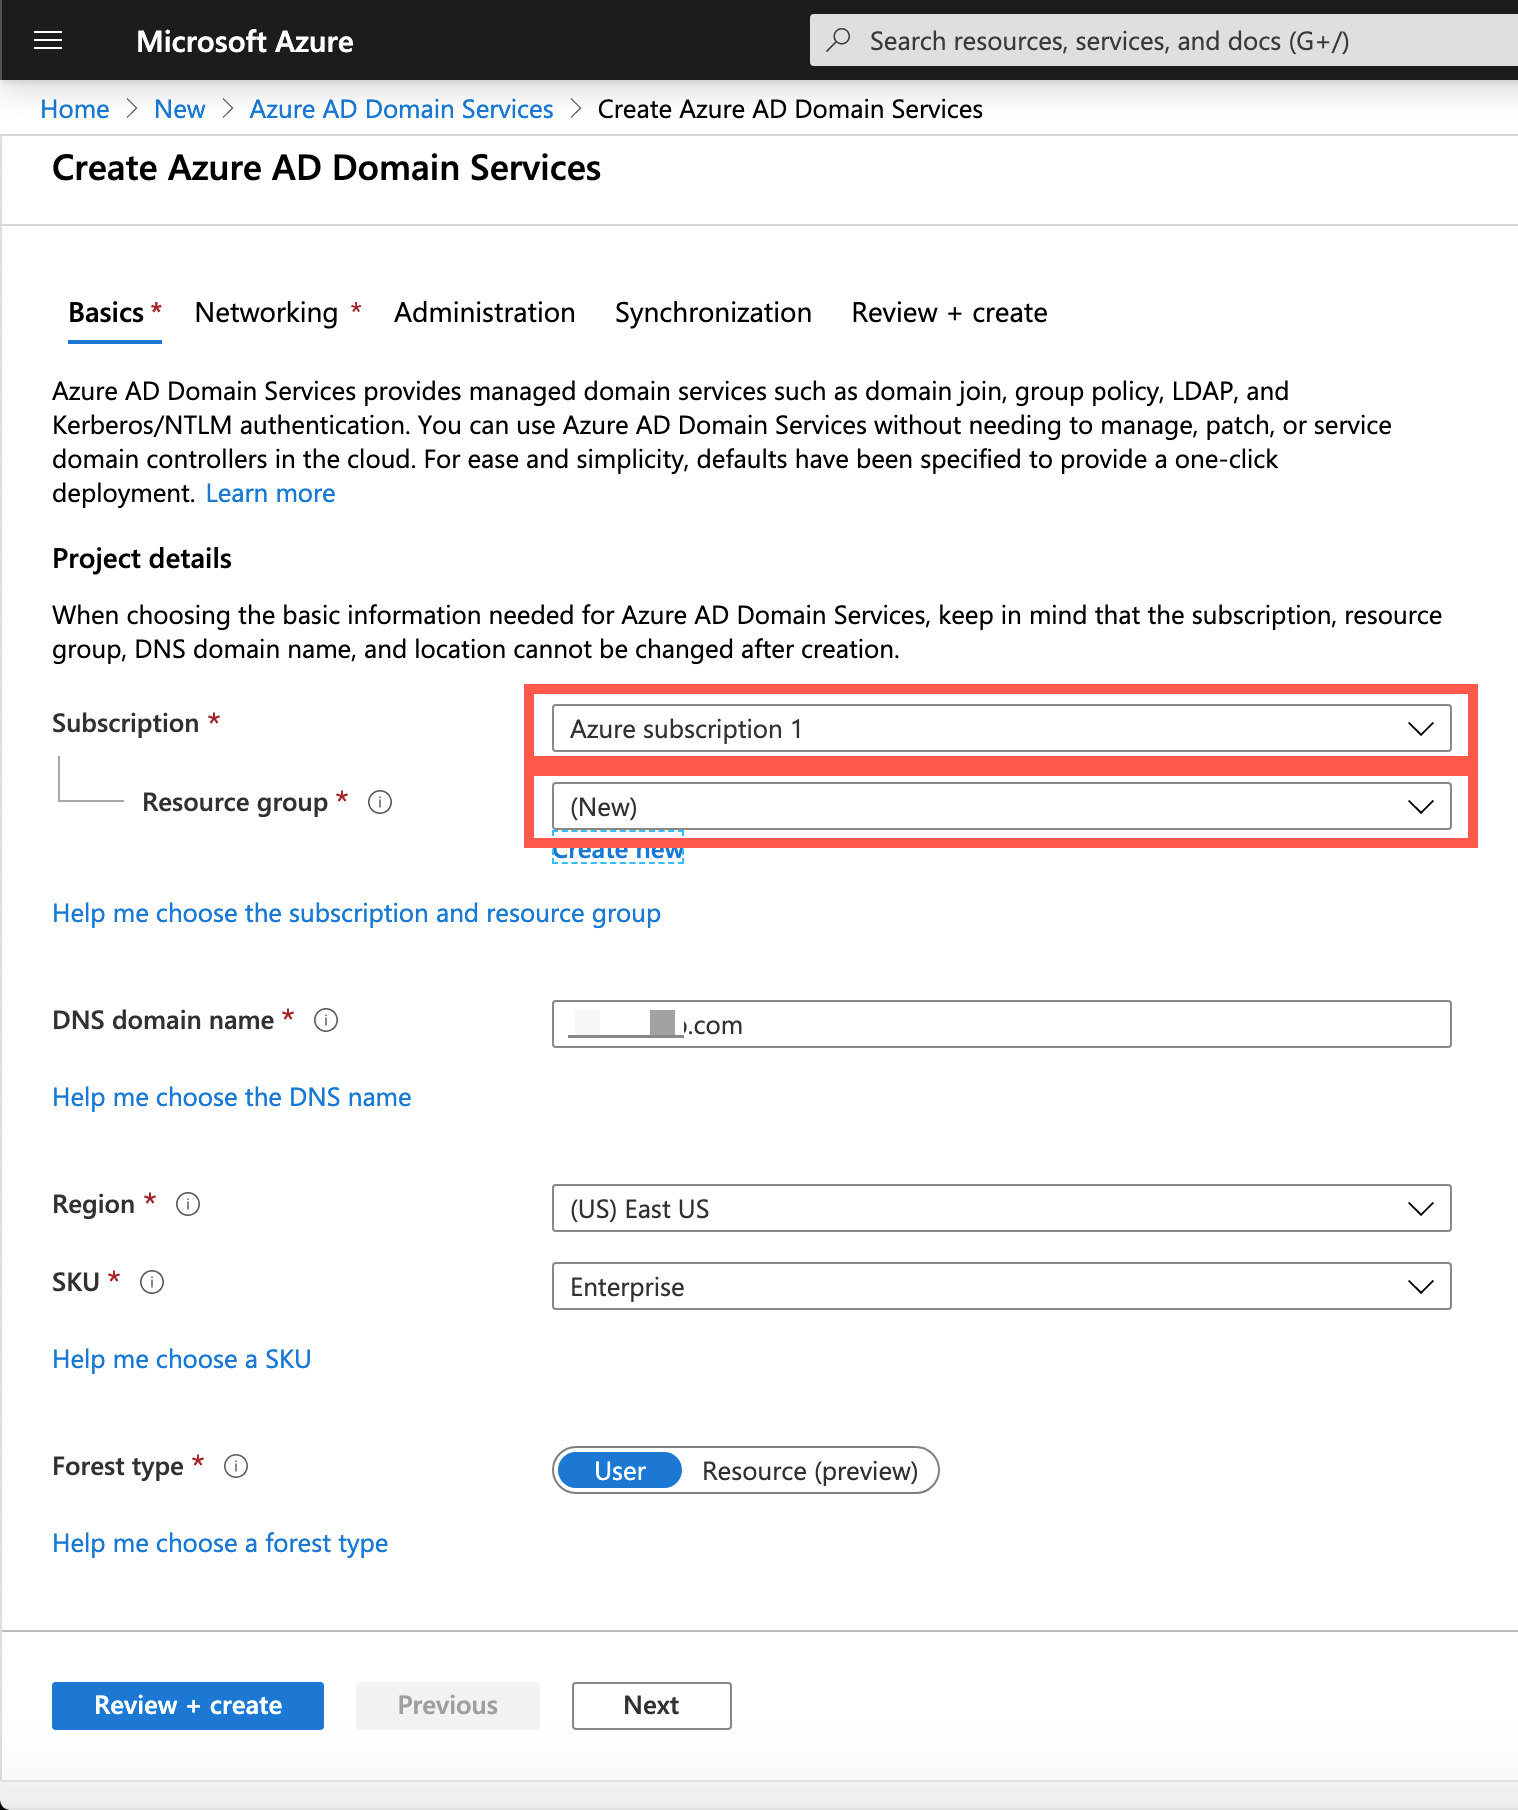This screenshot has height=1810, width=1518.
Task: Go to Home breadcrumb
Action: pyautogui.click(x=75, y=109)
